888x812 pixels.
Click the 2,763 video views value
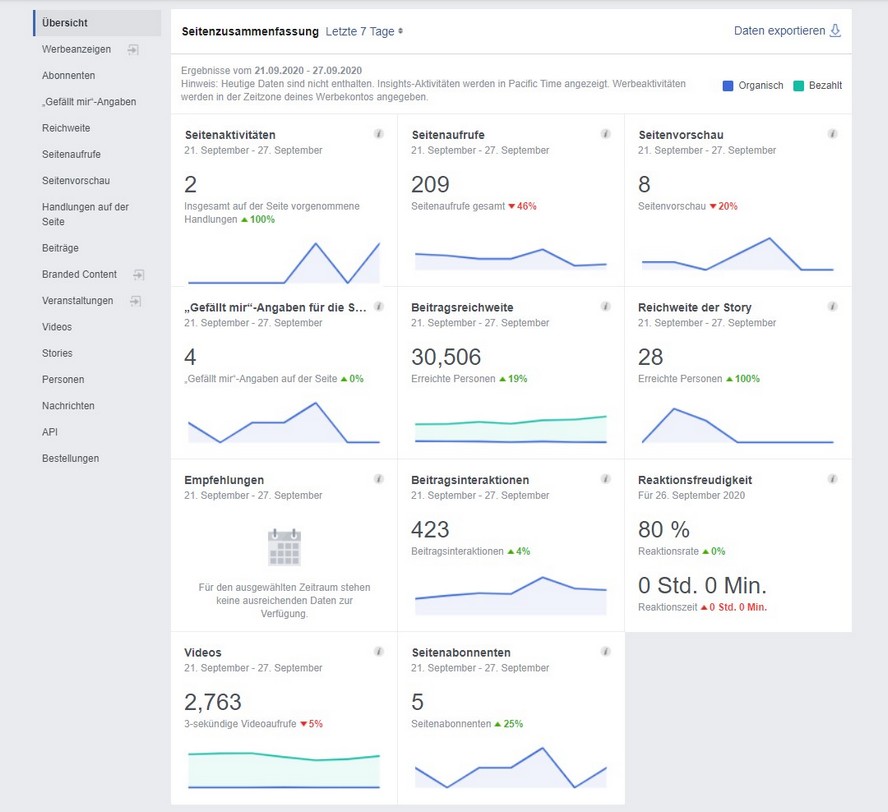point(213,702)
